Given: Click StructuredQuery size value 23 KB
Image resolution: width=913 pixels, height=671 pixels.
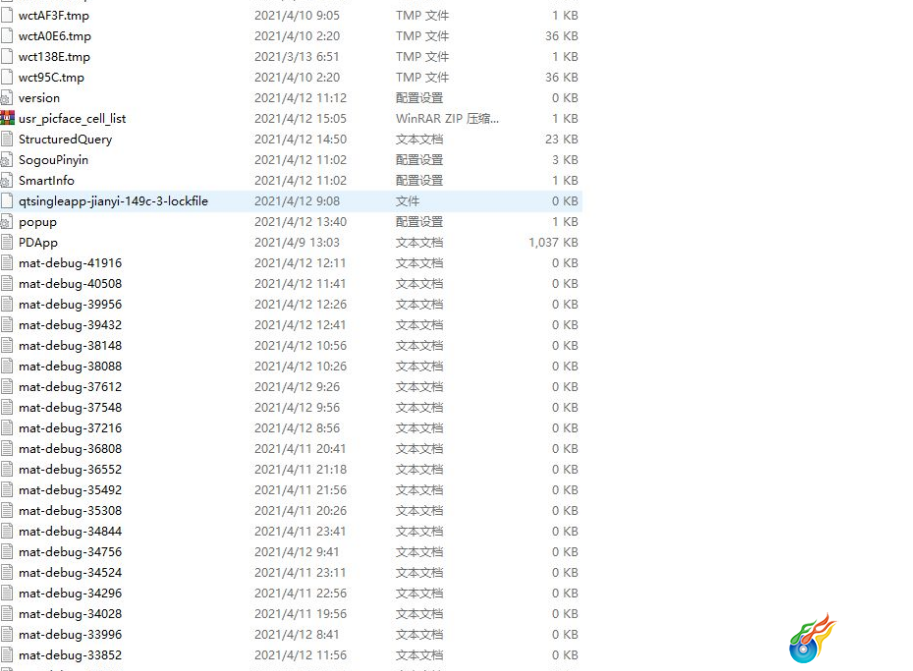Looking at the screenshot, I should point(562,139).
